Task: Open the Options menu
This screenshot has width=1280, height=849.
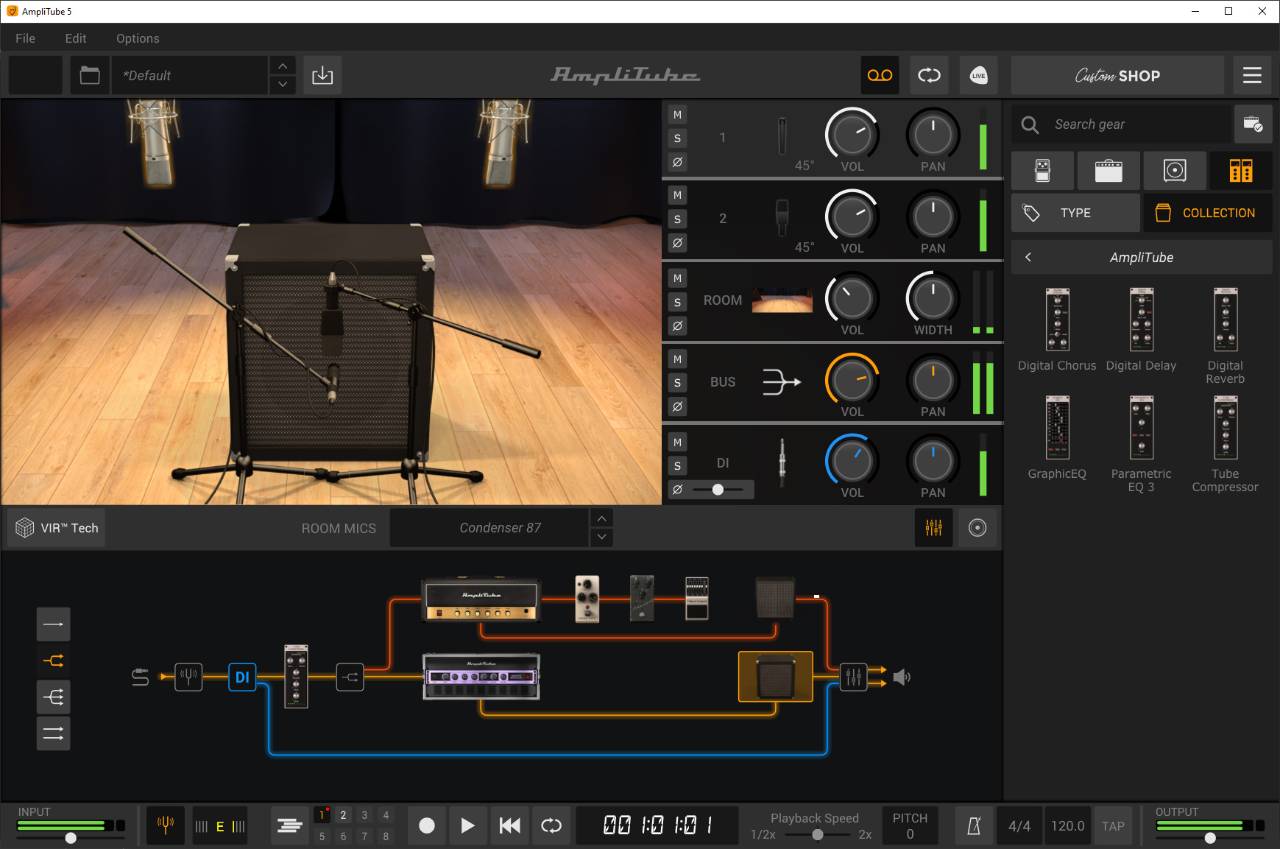Action: [x=138, y=38]
